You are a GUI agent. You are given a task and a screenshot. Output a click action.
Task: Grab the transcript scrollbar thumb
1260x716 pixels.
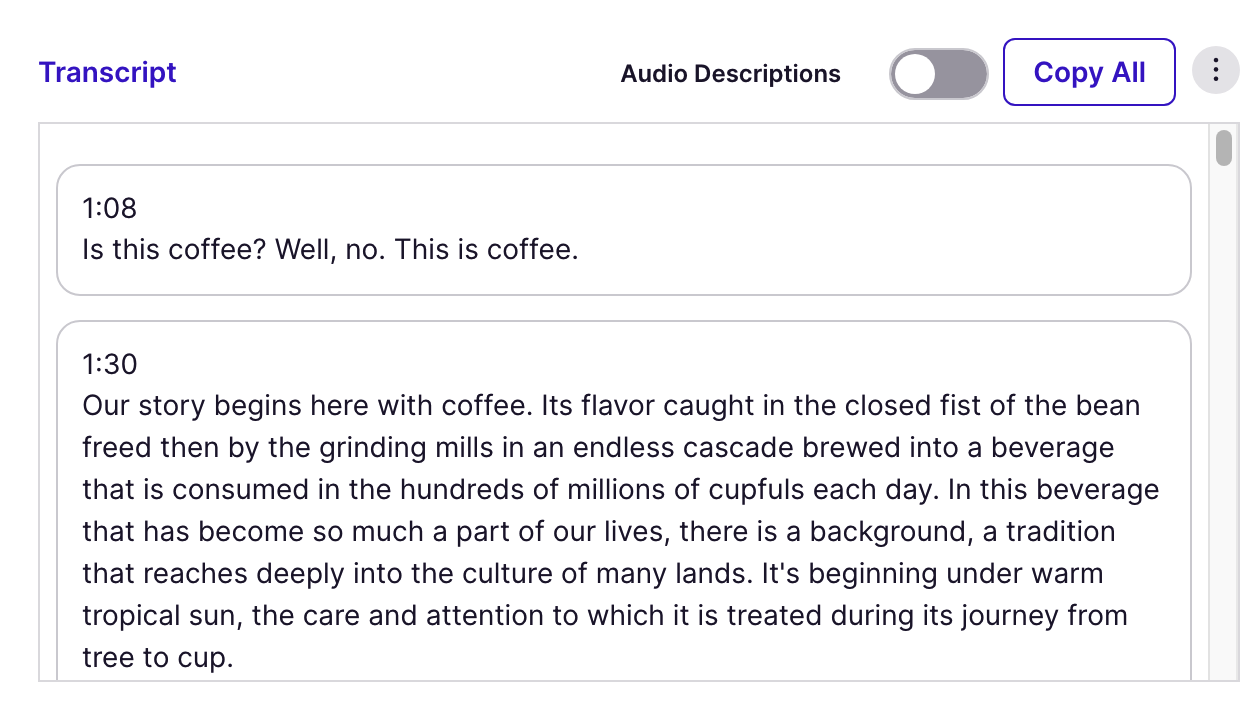point(1223,147)
